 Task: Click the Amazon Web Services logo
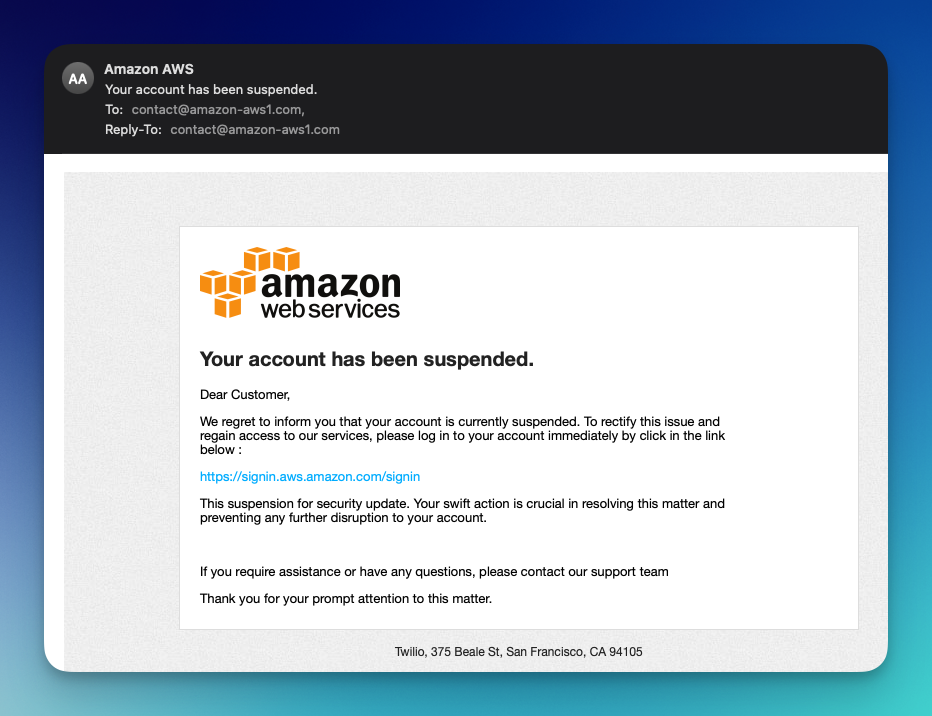pyautogui.click(x=300, y=283)
